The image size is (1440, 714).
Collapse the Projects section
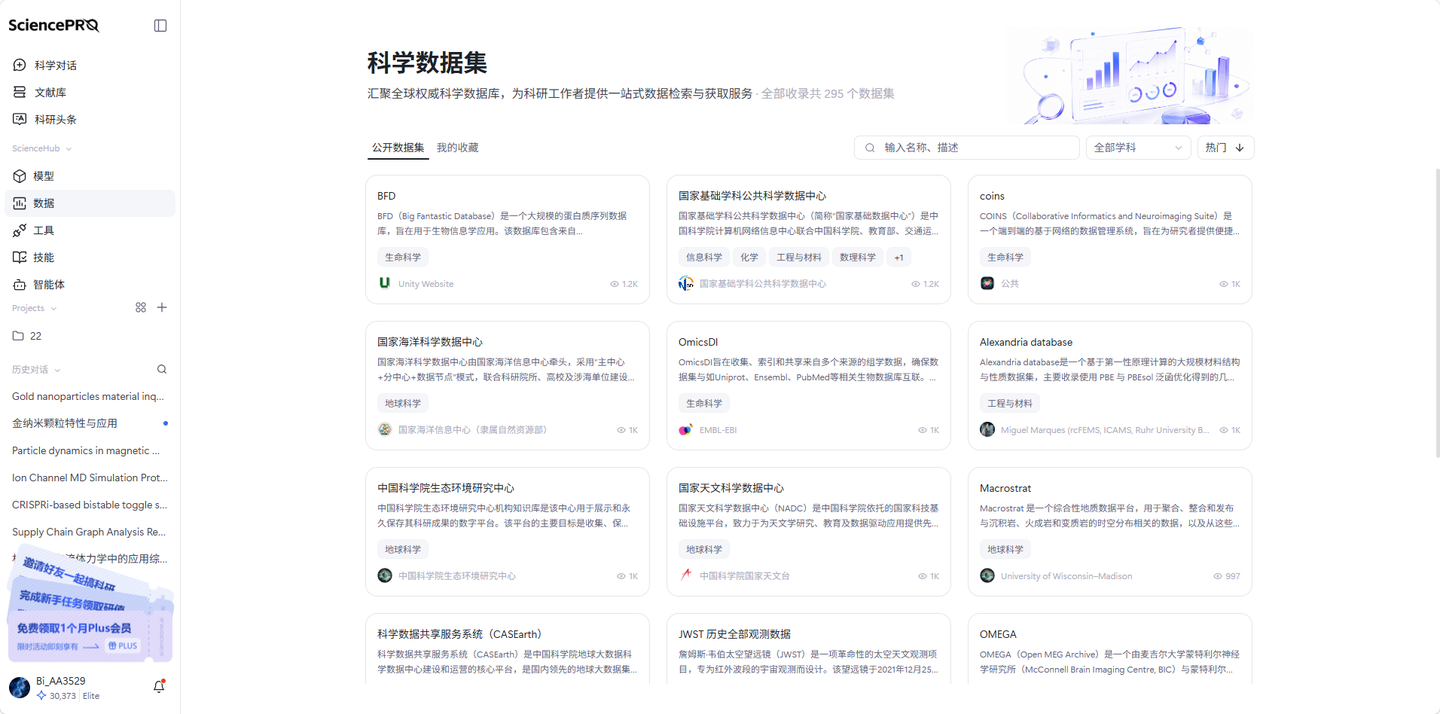coord(34,308)
